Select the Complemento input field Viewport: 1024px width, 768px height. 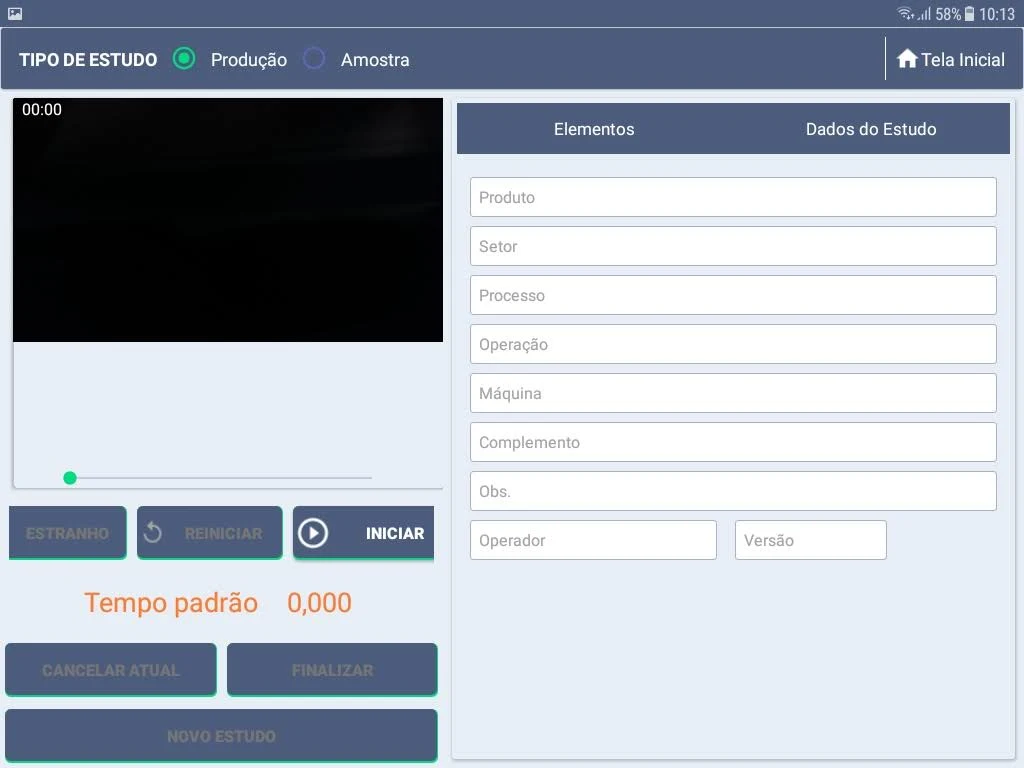(x=733, y=442)
